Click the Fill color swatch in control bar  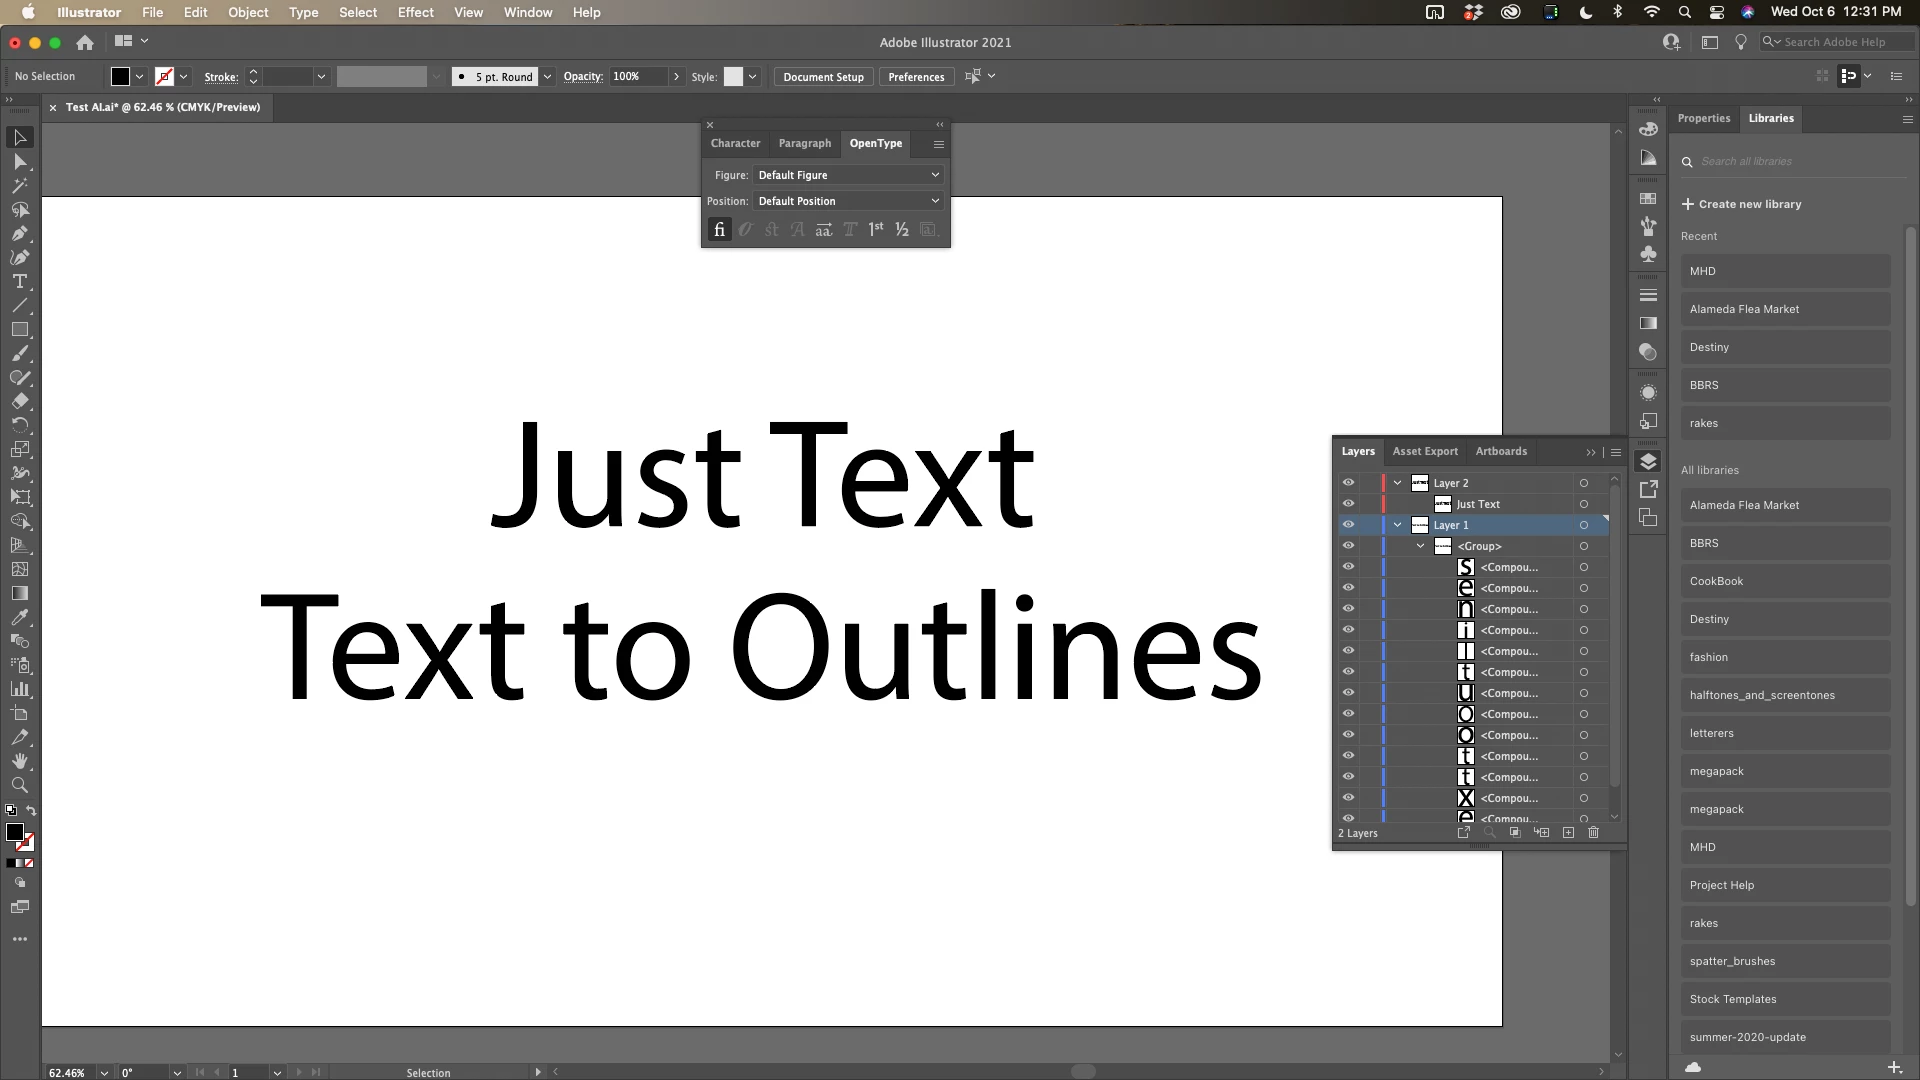pyautogui.click(x=120, y=76)
